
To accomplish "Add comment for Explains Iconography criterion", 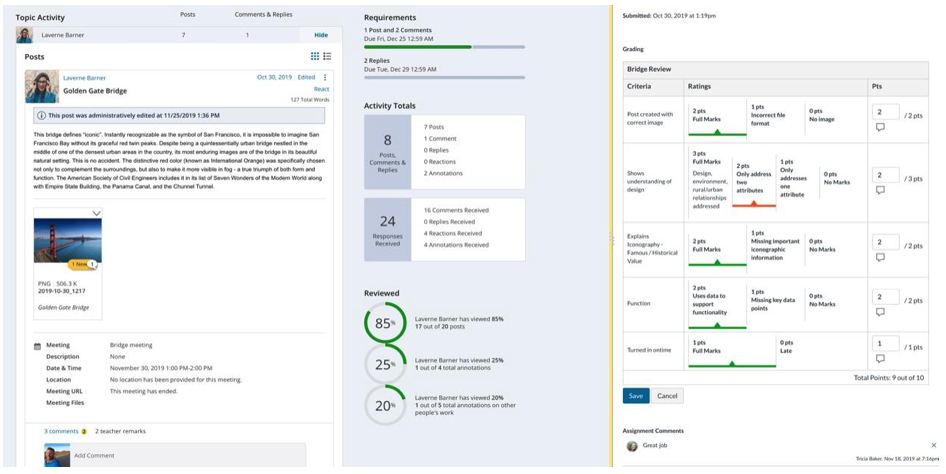I will tap(880, 258).
